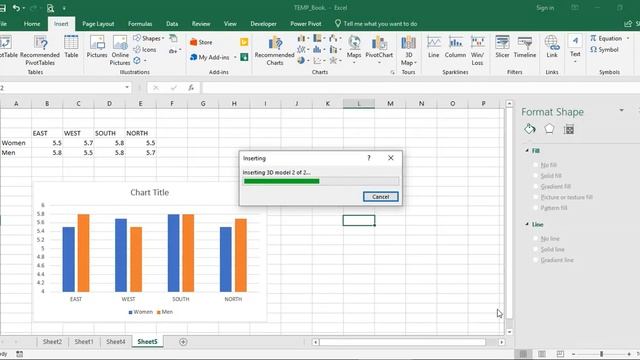The width and height of the screenshot is (640, 360).
Task: Open Charts dialog launcher
Action: coord(392,72)
